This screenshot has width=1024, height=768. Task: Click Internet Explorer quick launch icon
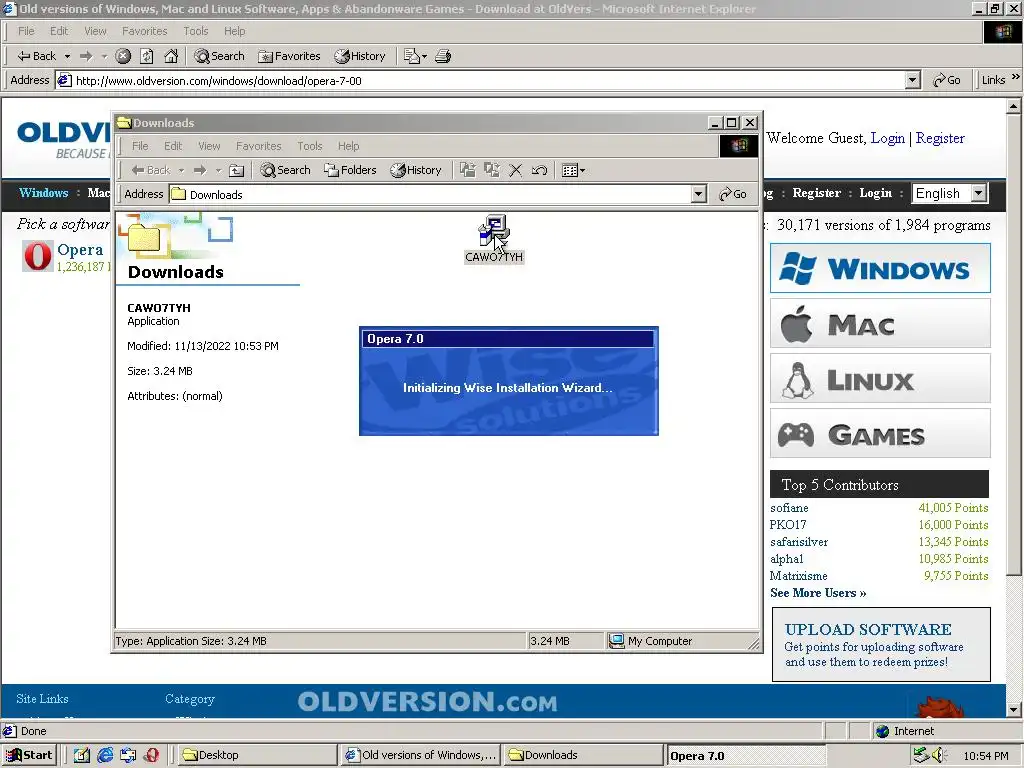(104, 755)
